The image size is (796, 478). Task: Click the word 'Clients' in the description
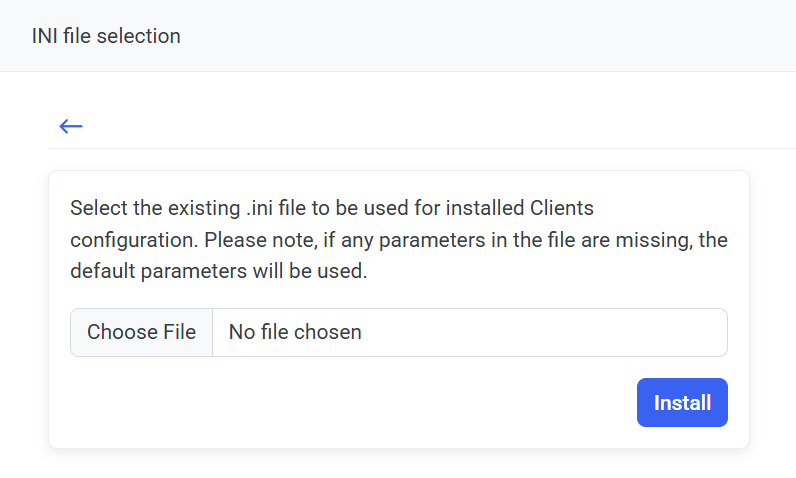pyautogui.click(x=561, y=209)
